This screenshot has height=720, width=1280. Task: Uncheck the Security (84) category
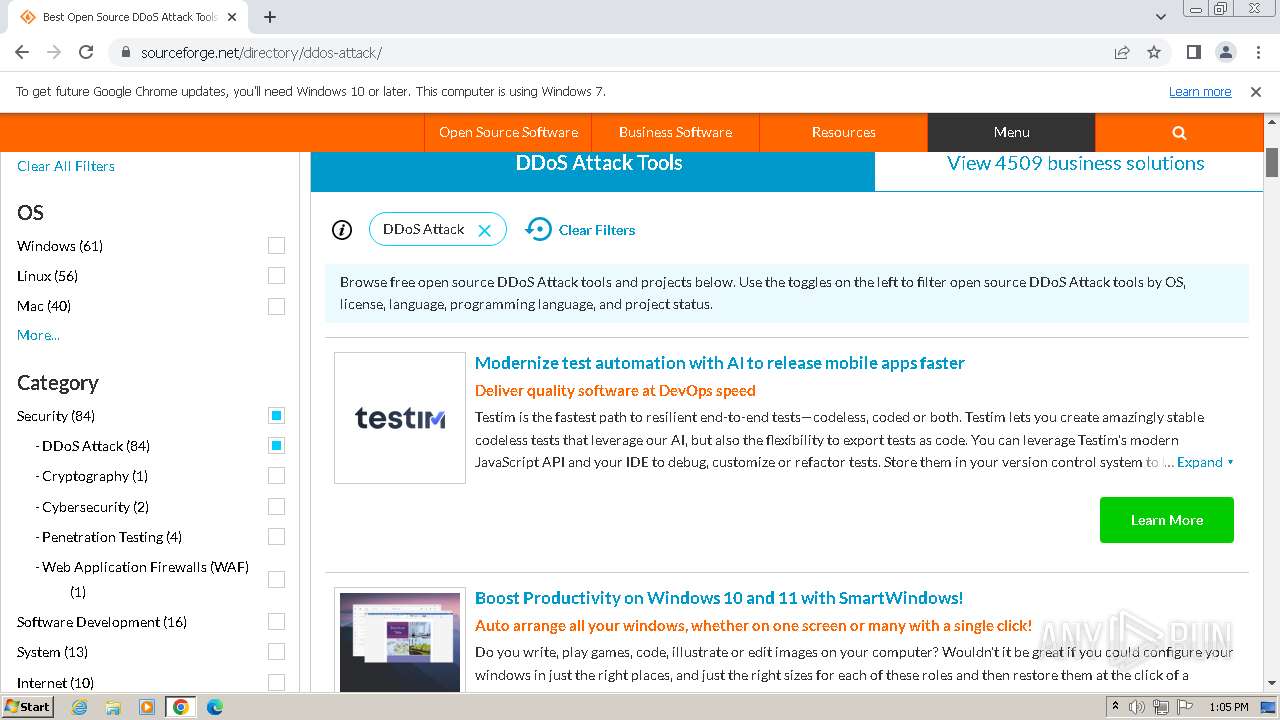[276, 416]
